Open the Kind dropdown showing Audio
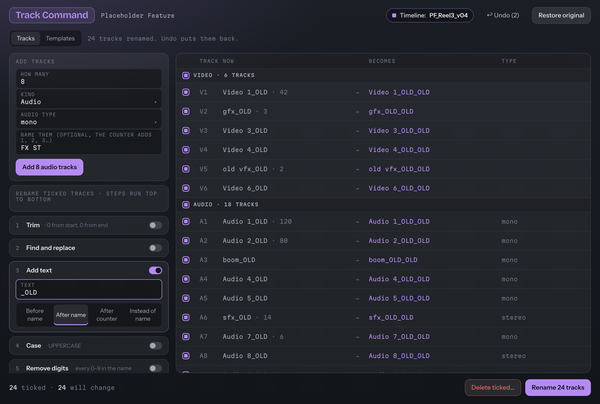Image resolution: width=600 pixels, height=404 pixels. [89, 99]
